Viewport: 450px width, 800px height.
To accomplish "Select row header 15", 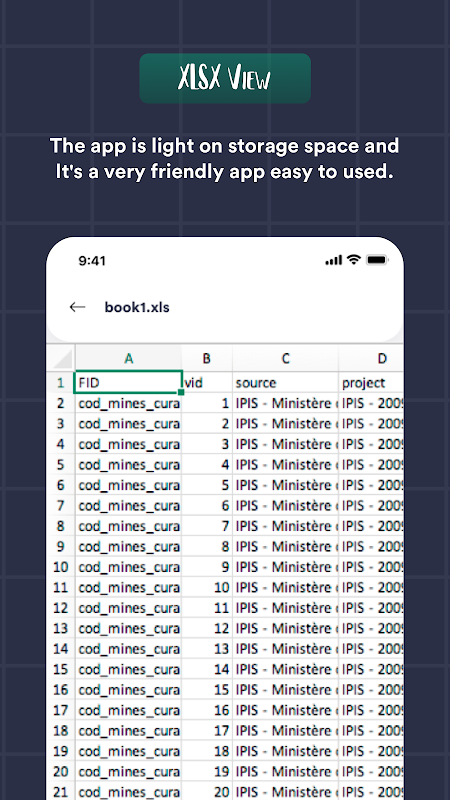I will 61,669.
